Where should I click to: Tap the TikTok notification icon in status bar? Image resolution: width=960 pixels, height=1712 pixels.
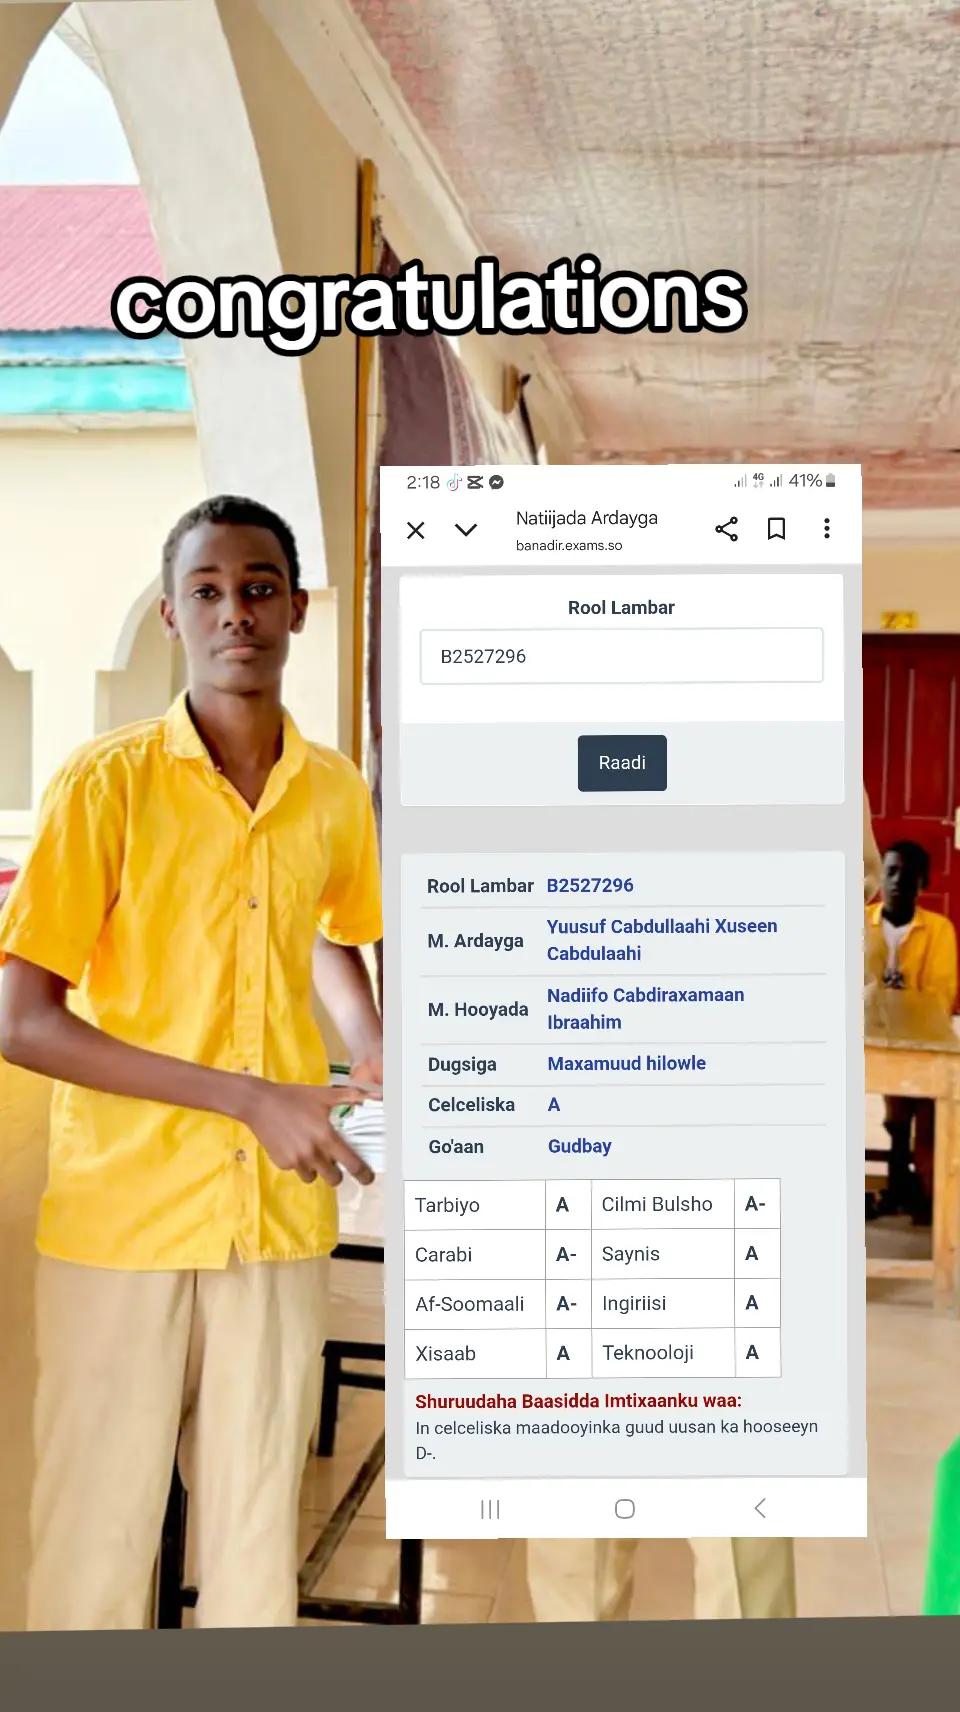(x=454, y=482)
